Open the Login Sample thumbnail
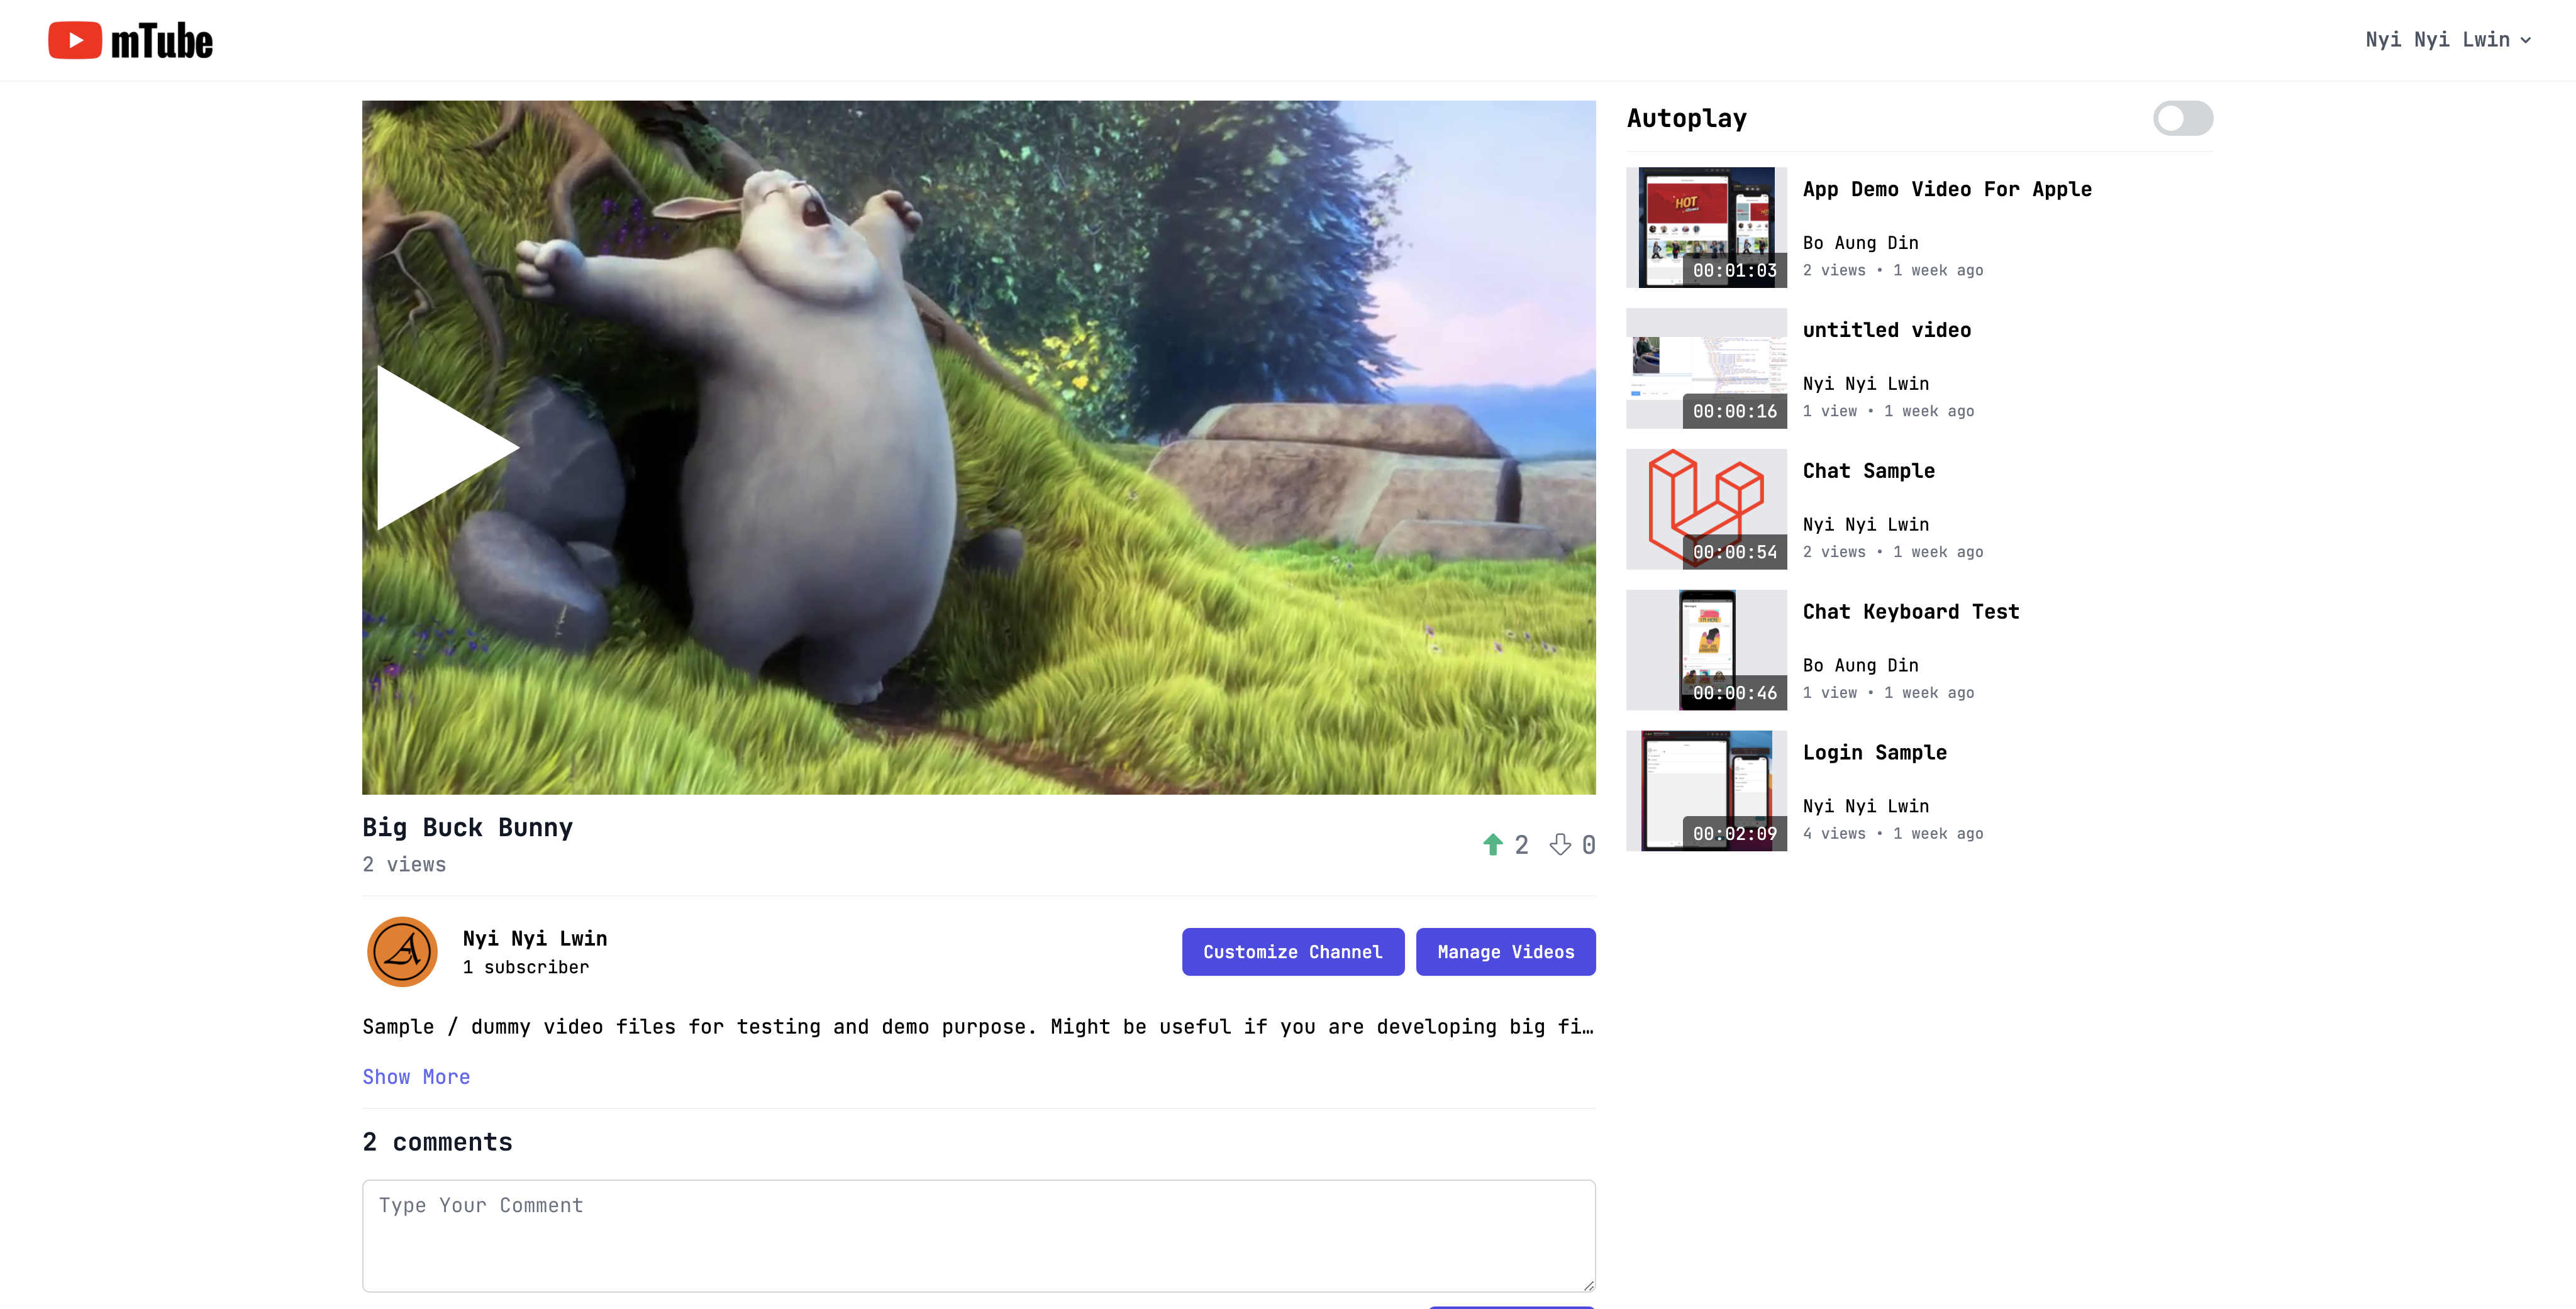The image size is (2576, 1309). [1706, 791]
